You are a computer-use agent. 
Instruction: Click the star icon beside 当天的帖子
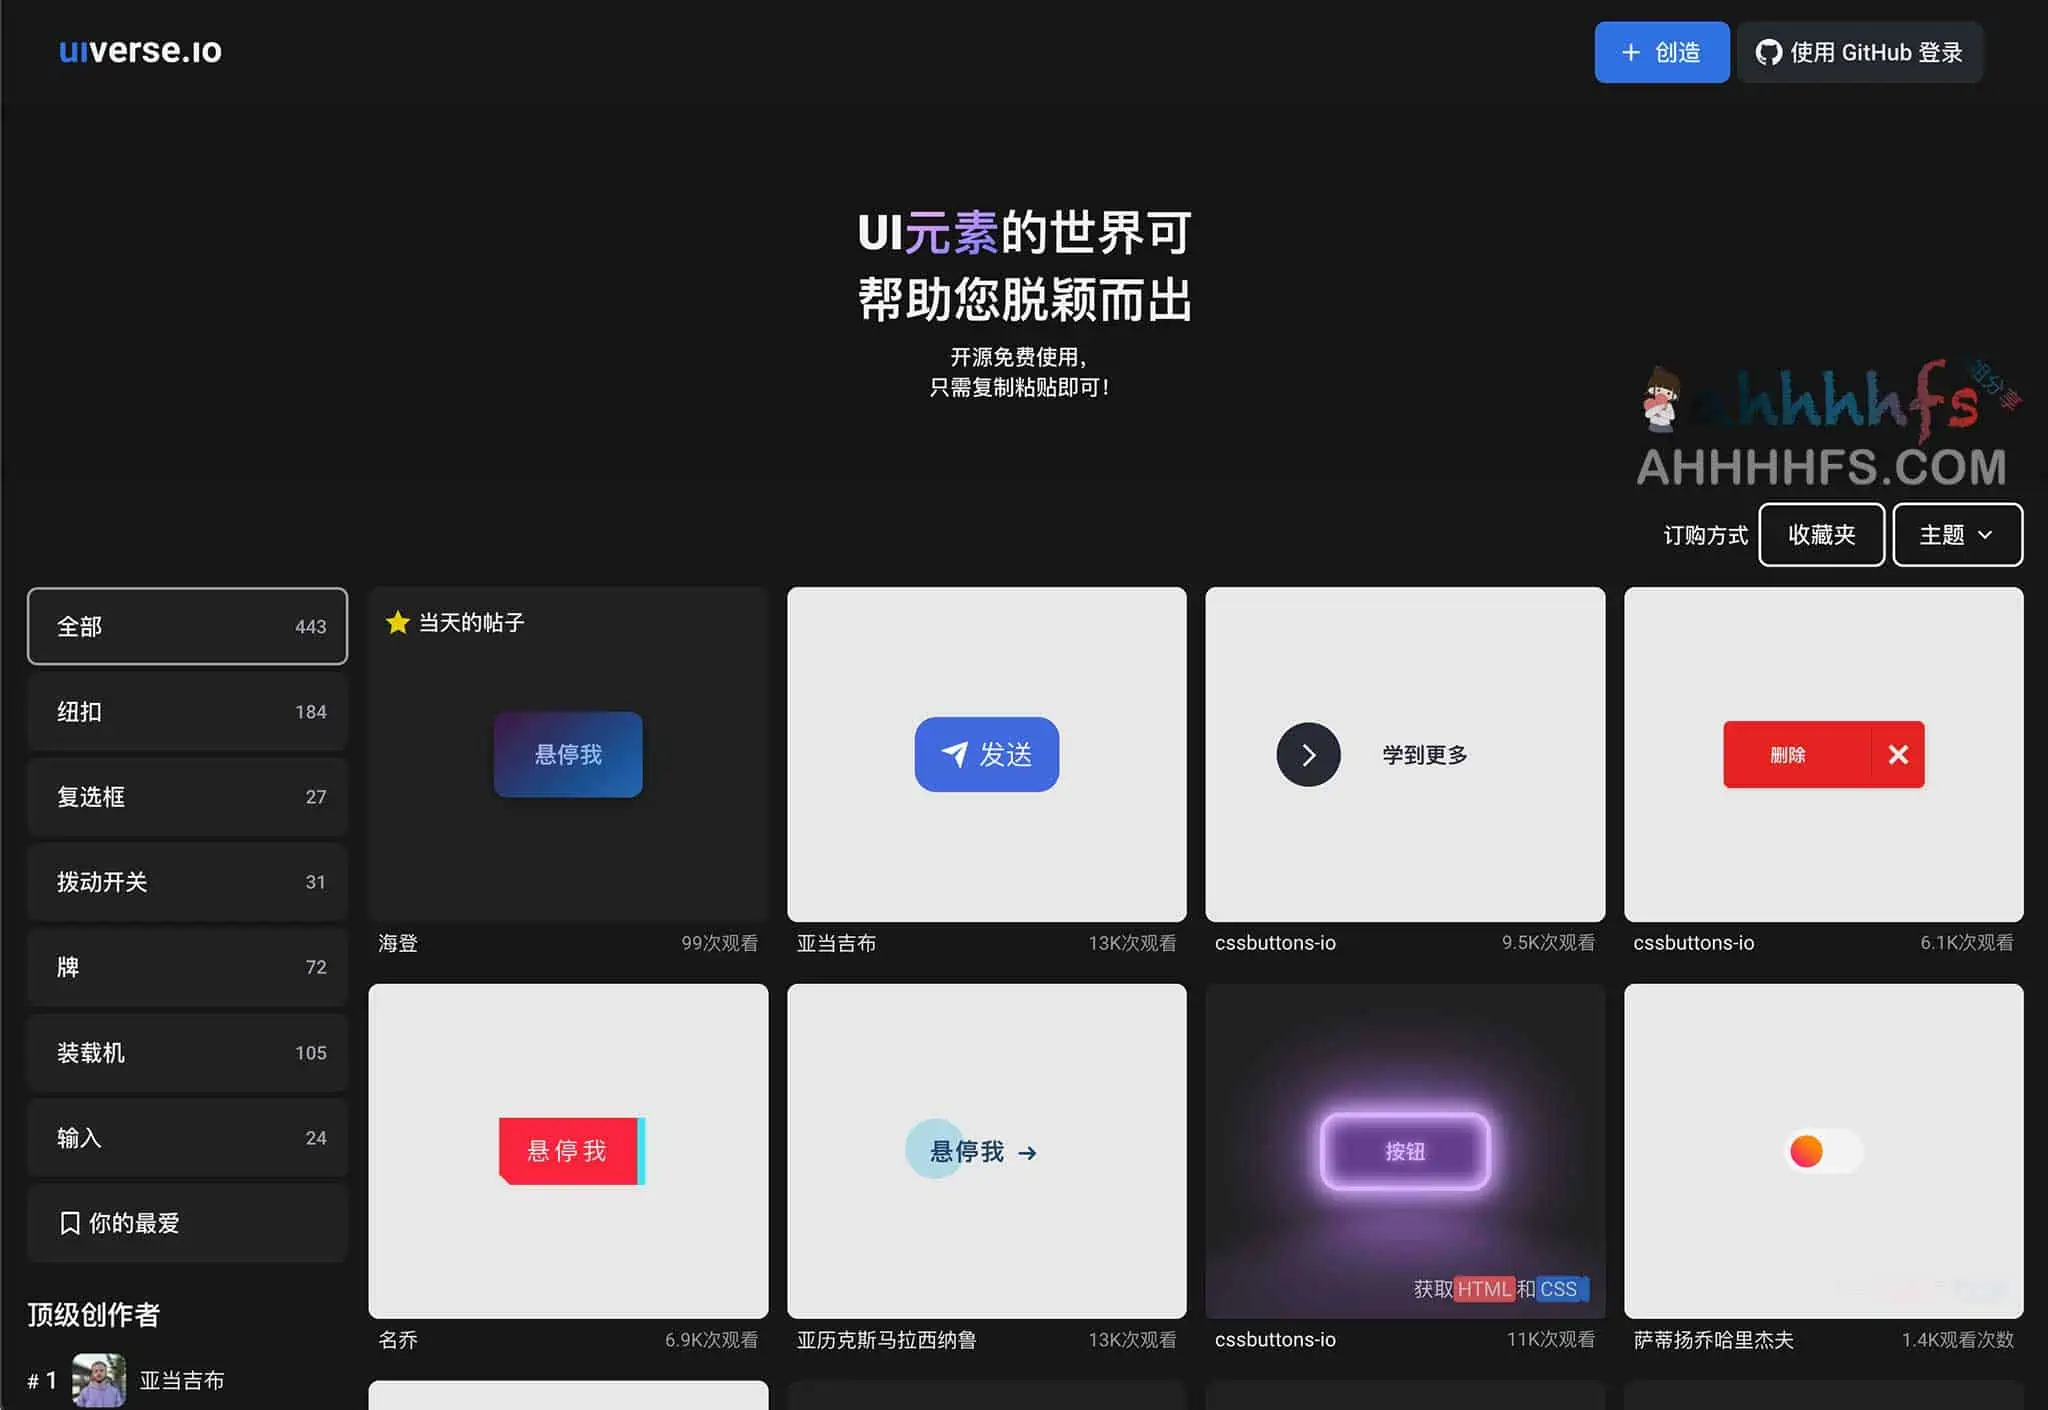398,622
